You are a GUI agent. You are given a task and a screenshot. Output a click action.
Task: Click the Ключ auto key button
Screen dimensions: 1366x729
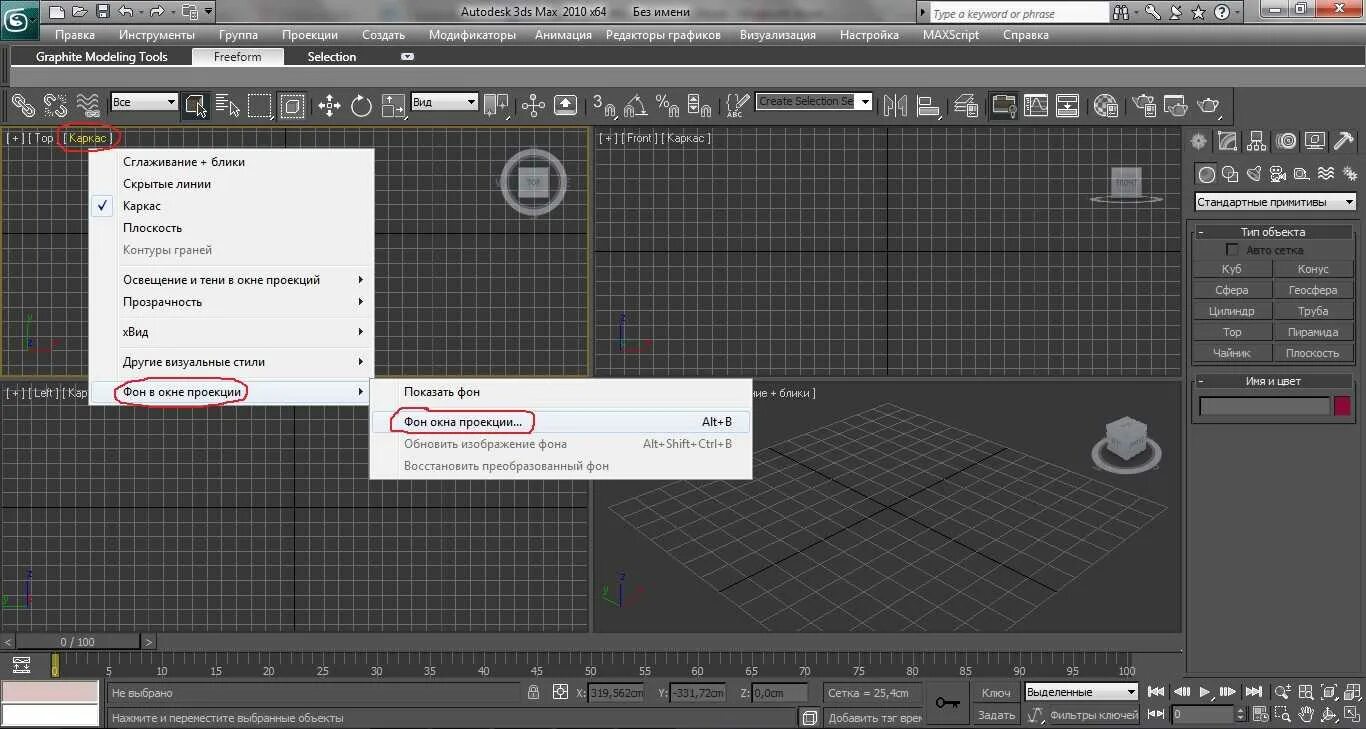tap(996, 692)
